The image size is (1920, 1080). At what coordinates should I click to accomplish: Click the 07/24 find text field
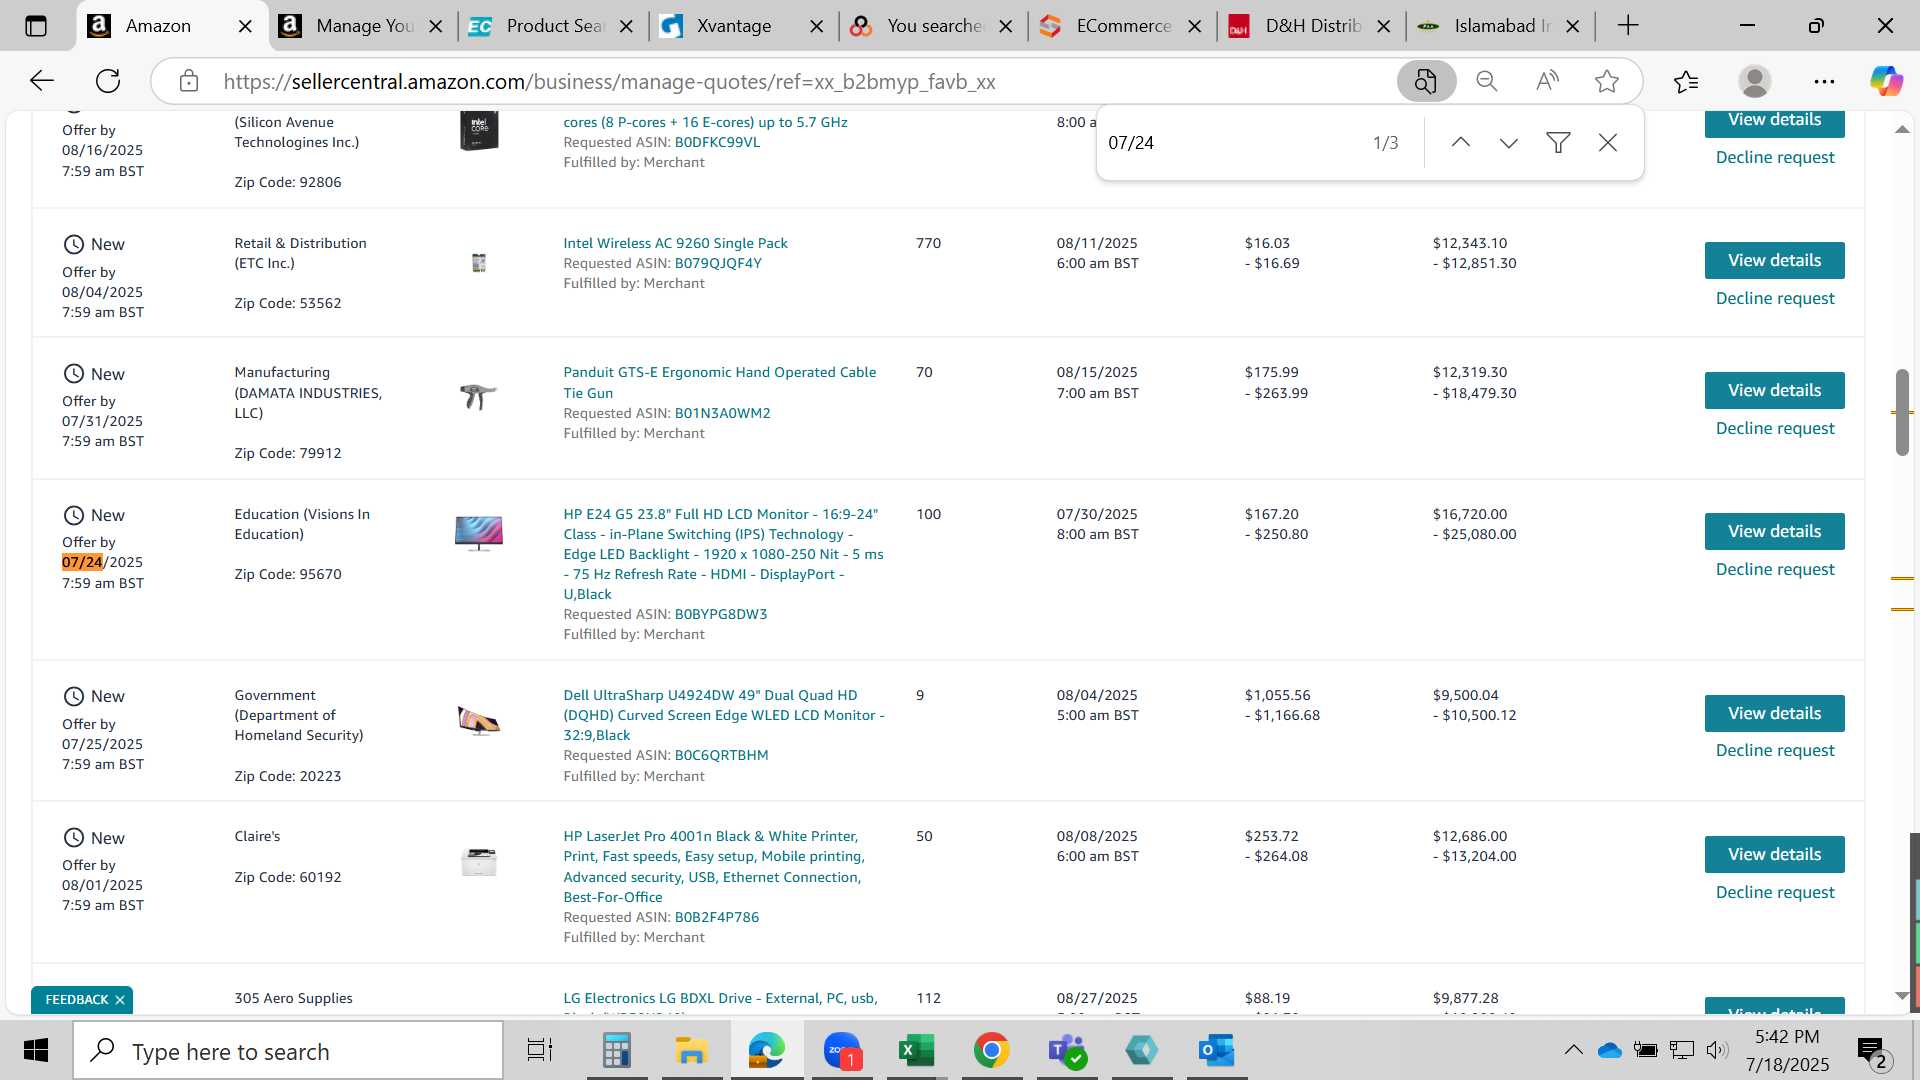pyautogui.click(x=1230, y=143)
